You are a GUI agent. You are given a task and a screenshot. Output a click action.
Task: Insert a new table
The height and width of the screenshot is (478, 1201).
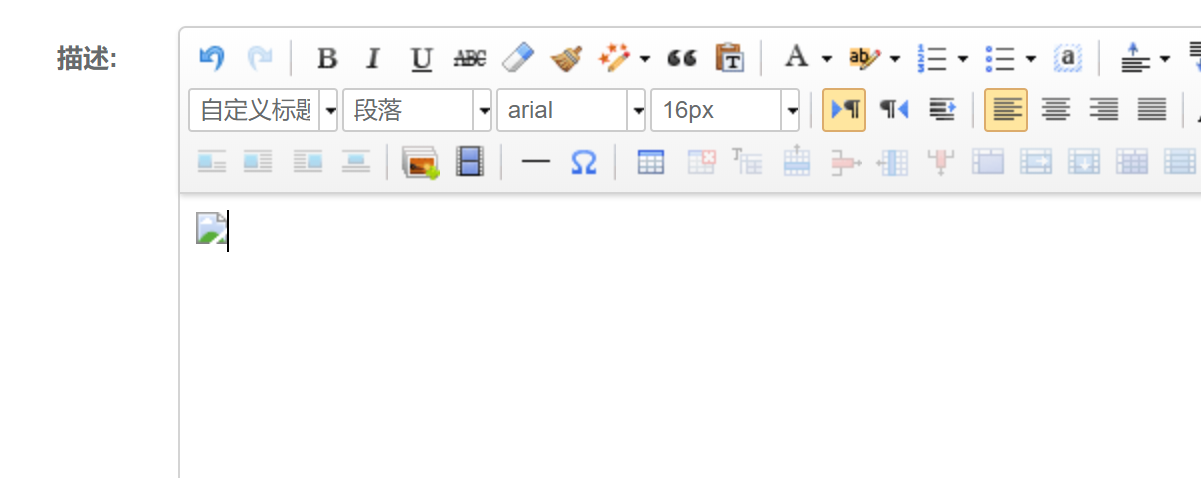[x=651, y=161]
